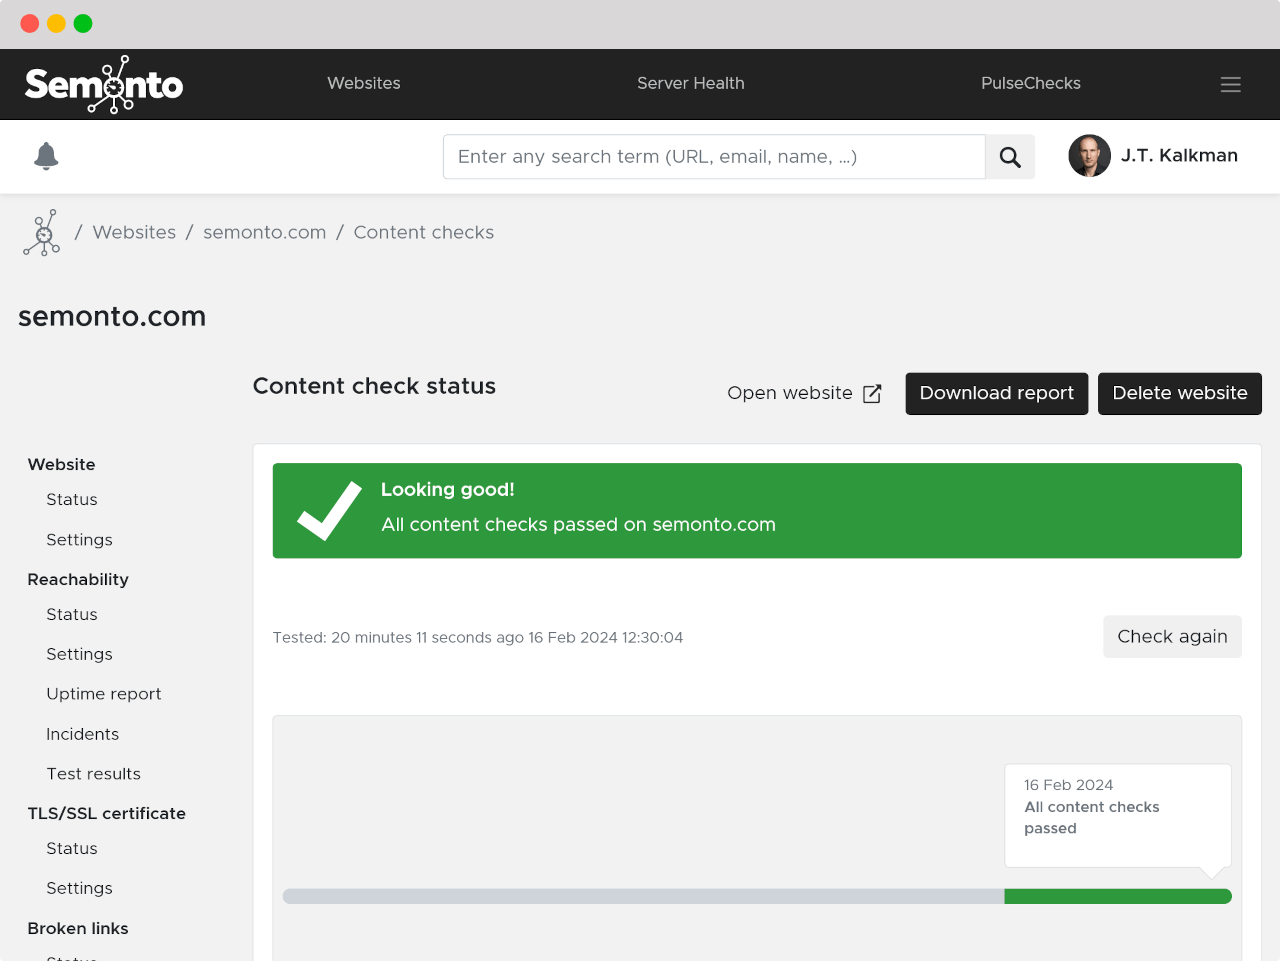
Task: Click the Content checks breadcrumb
Action: 424,233
